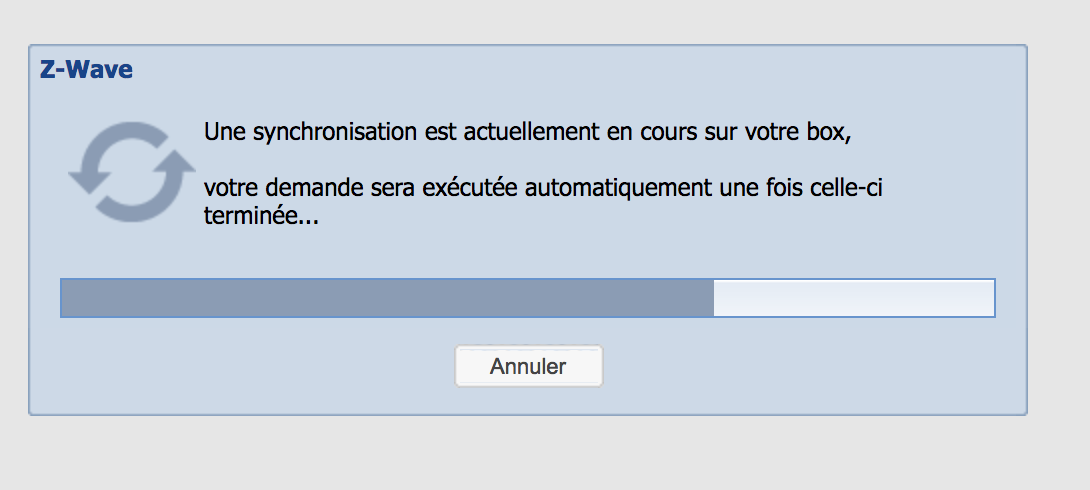1090x490 pixels.
Task: Click the left end of the progress bar
Action: point(66,298)
